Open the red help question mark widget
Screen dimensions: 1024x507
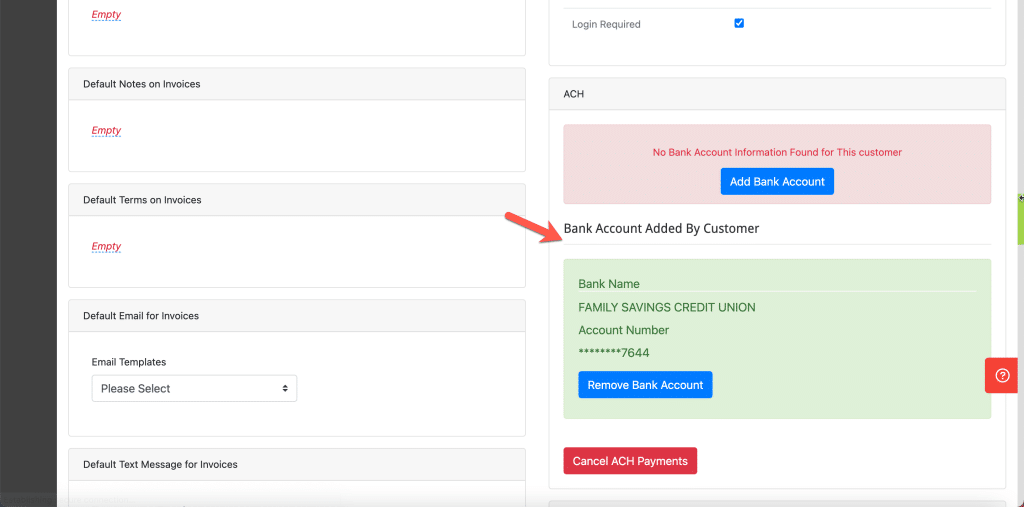1002,375
